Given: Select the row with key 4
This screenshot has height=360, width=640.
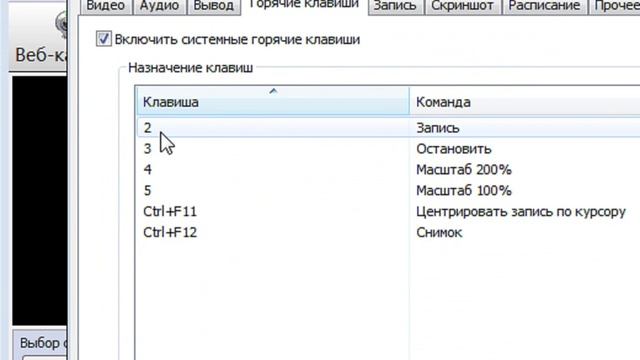Looking at the screenshot, I should (x=388, y=169).
